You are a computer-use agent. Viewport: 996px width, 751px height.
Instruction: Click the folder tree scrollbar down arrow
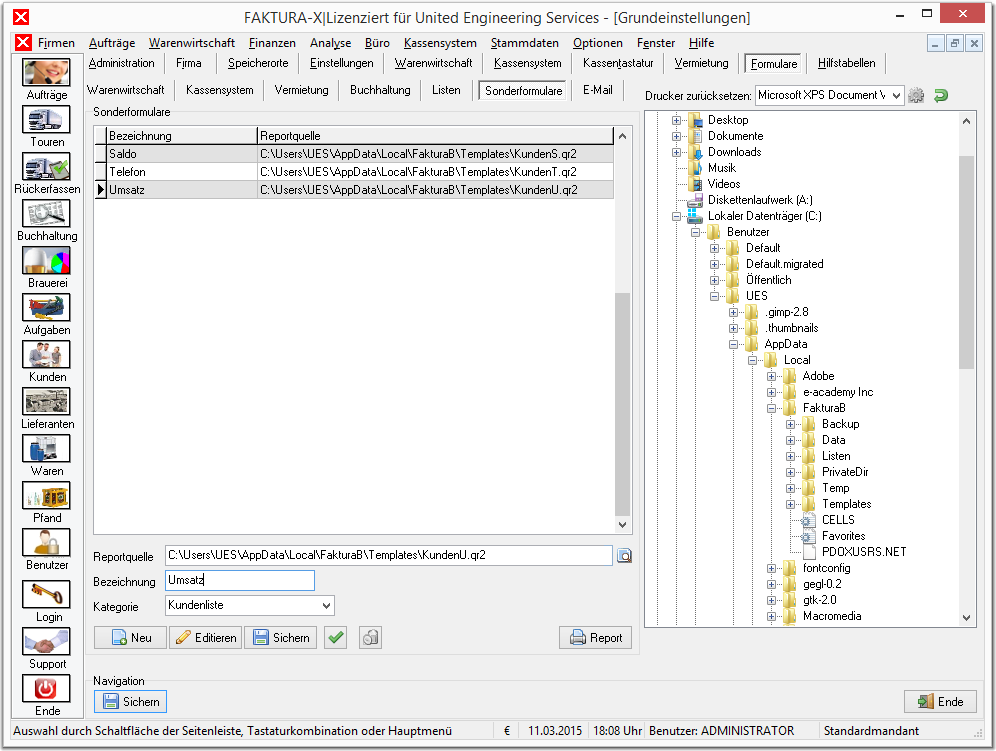click(966, 618)
